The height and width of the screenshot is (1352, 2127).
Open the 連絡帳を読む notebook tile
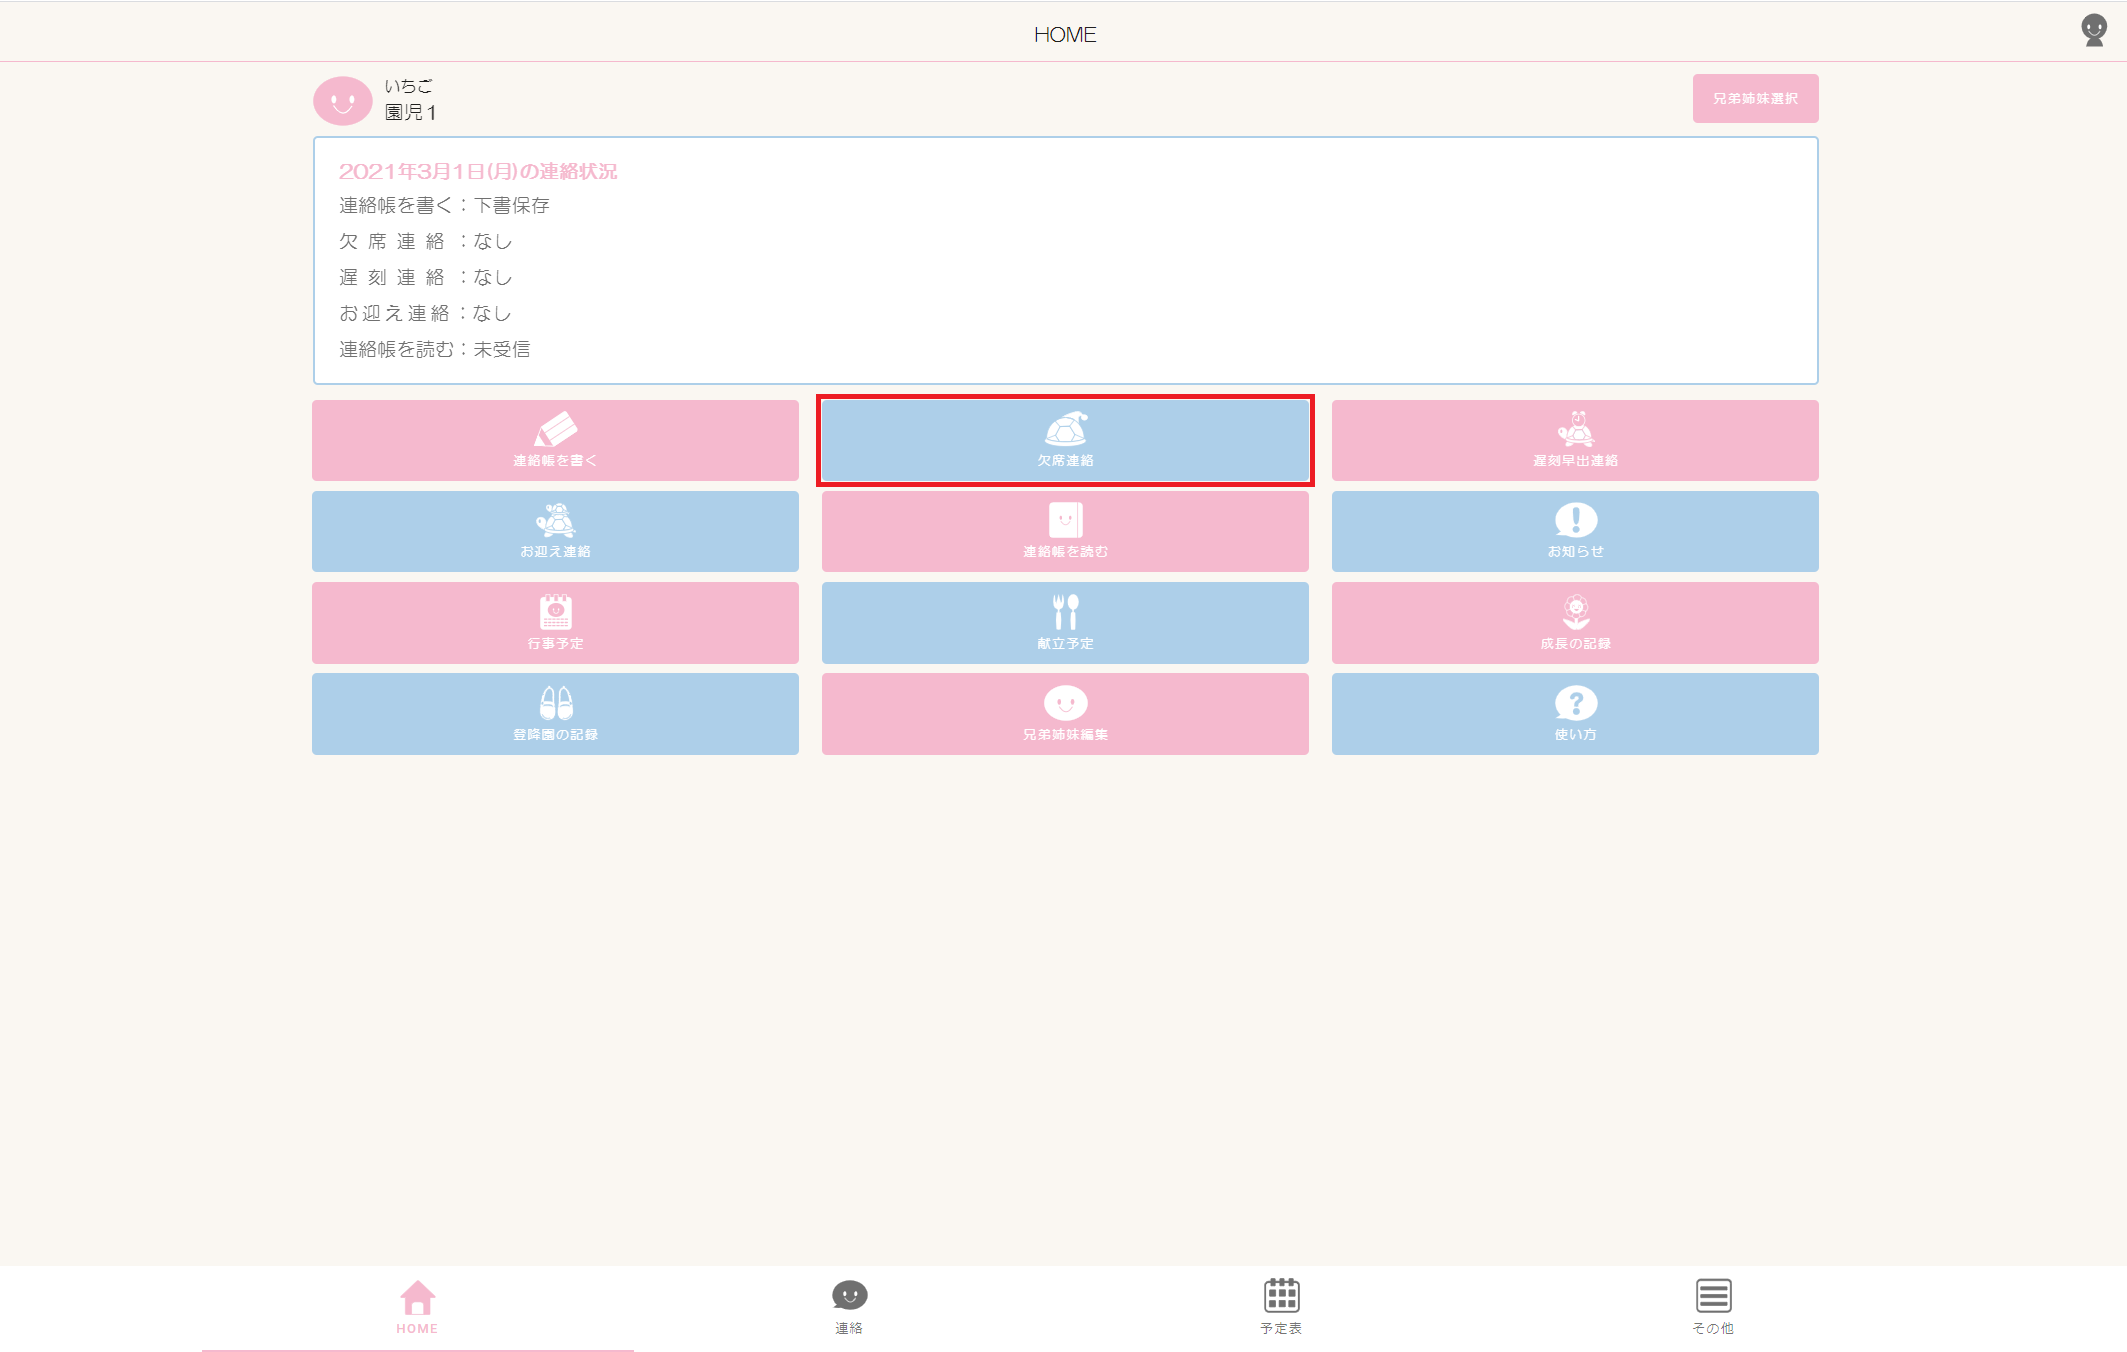tap(1065, 531)
